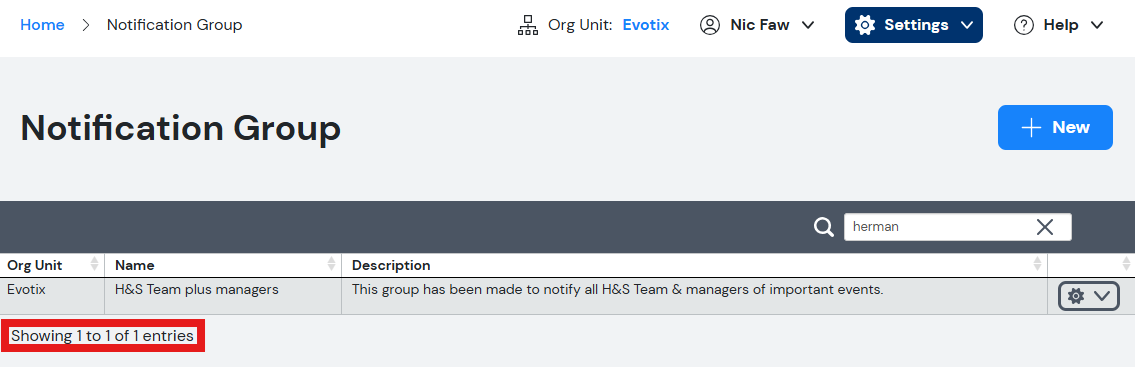Sort table by Name column arrows

pos(332,264)
